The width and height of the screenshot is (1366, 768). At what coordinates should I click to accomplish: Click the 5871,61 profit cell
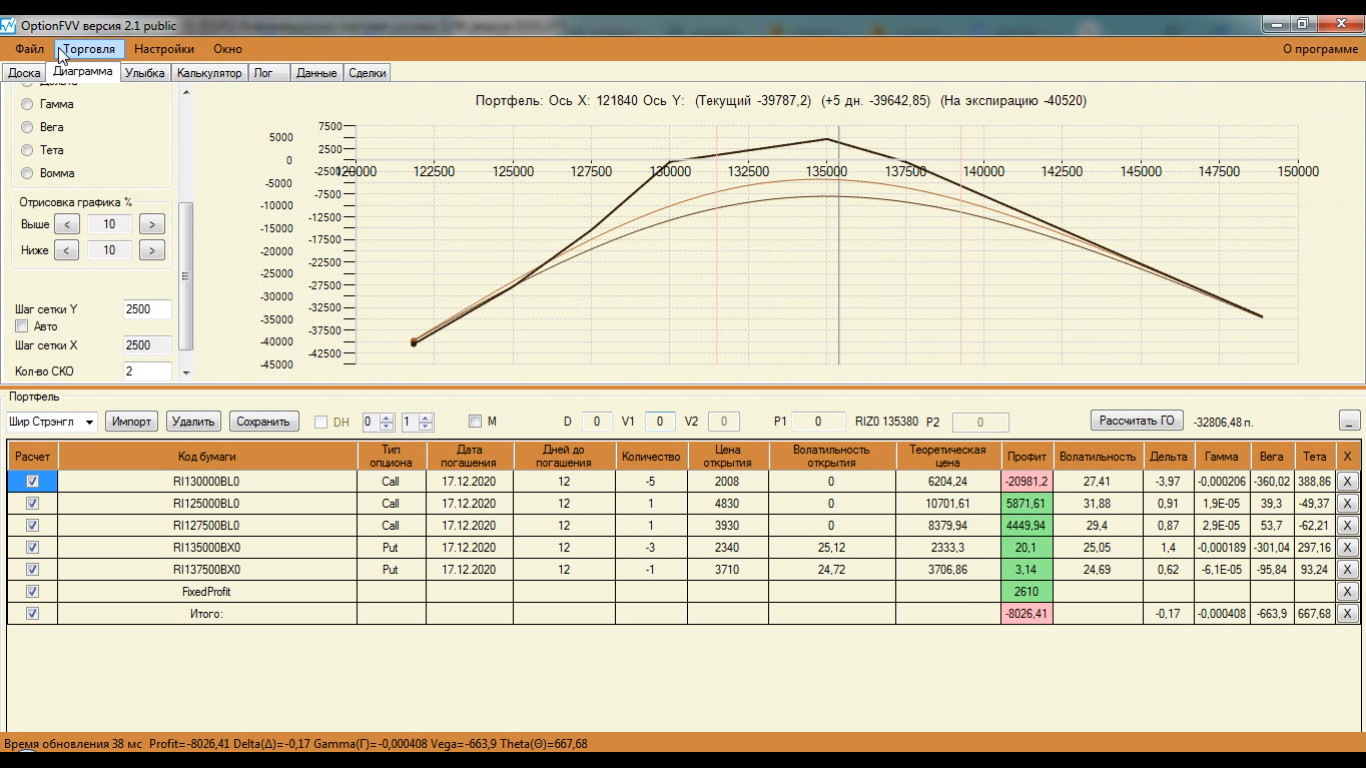tap(1028, 503)
